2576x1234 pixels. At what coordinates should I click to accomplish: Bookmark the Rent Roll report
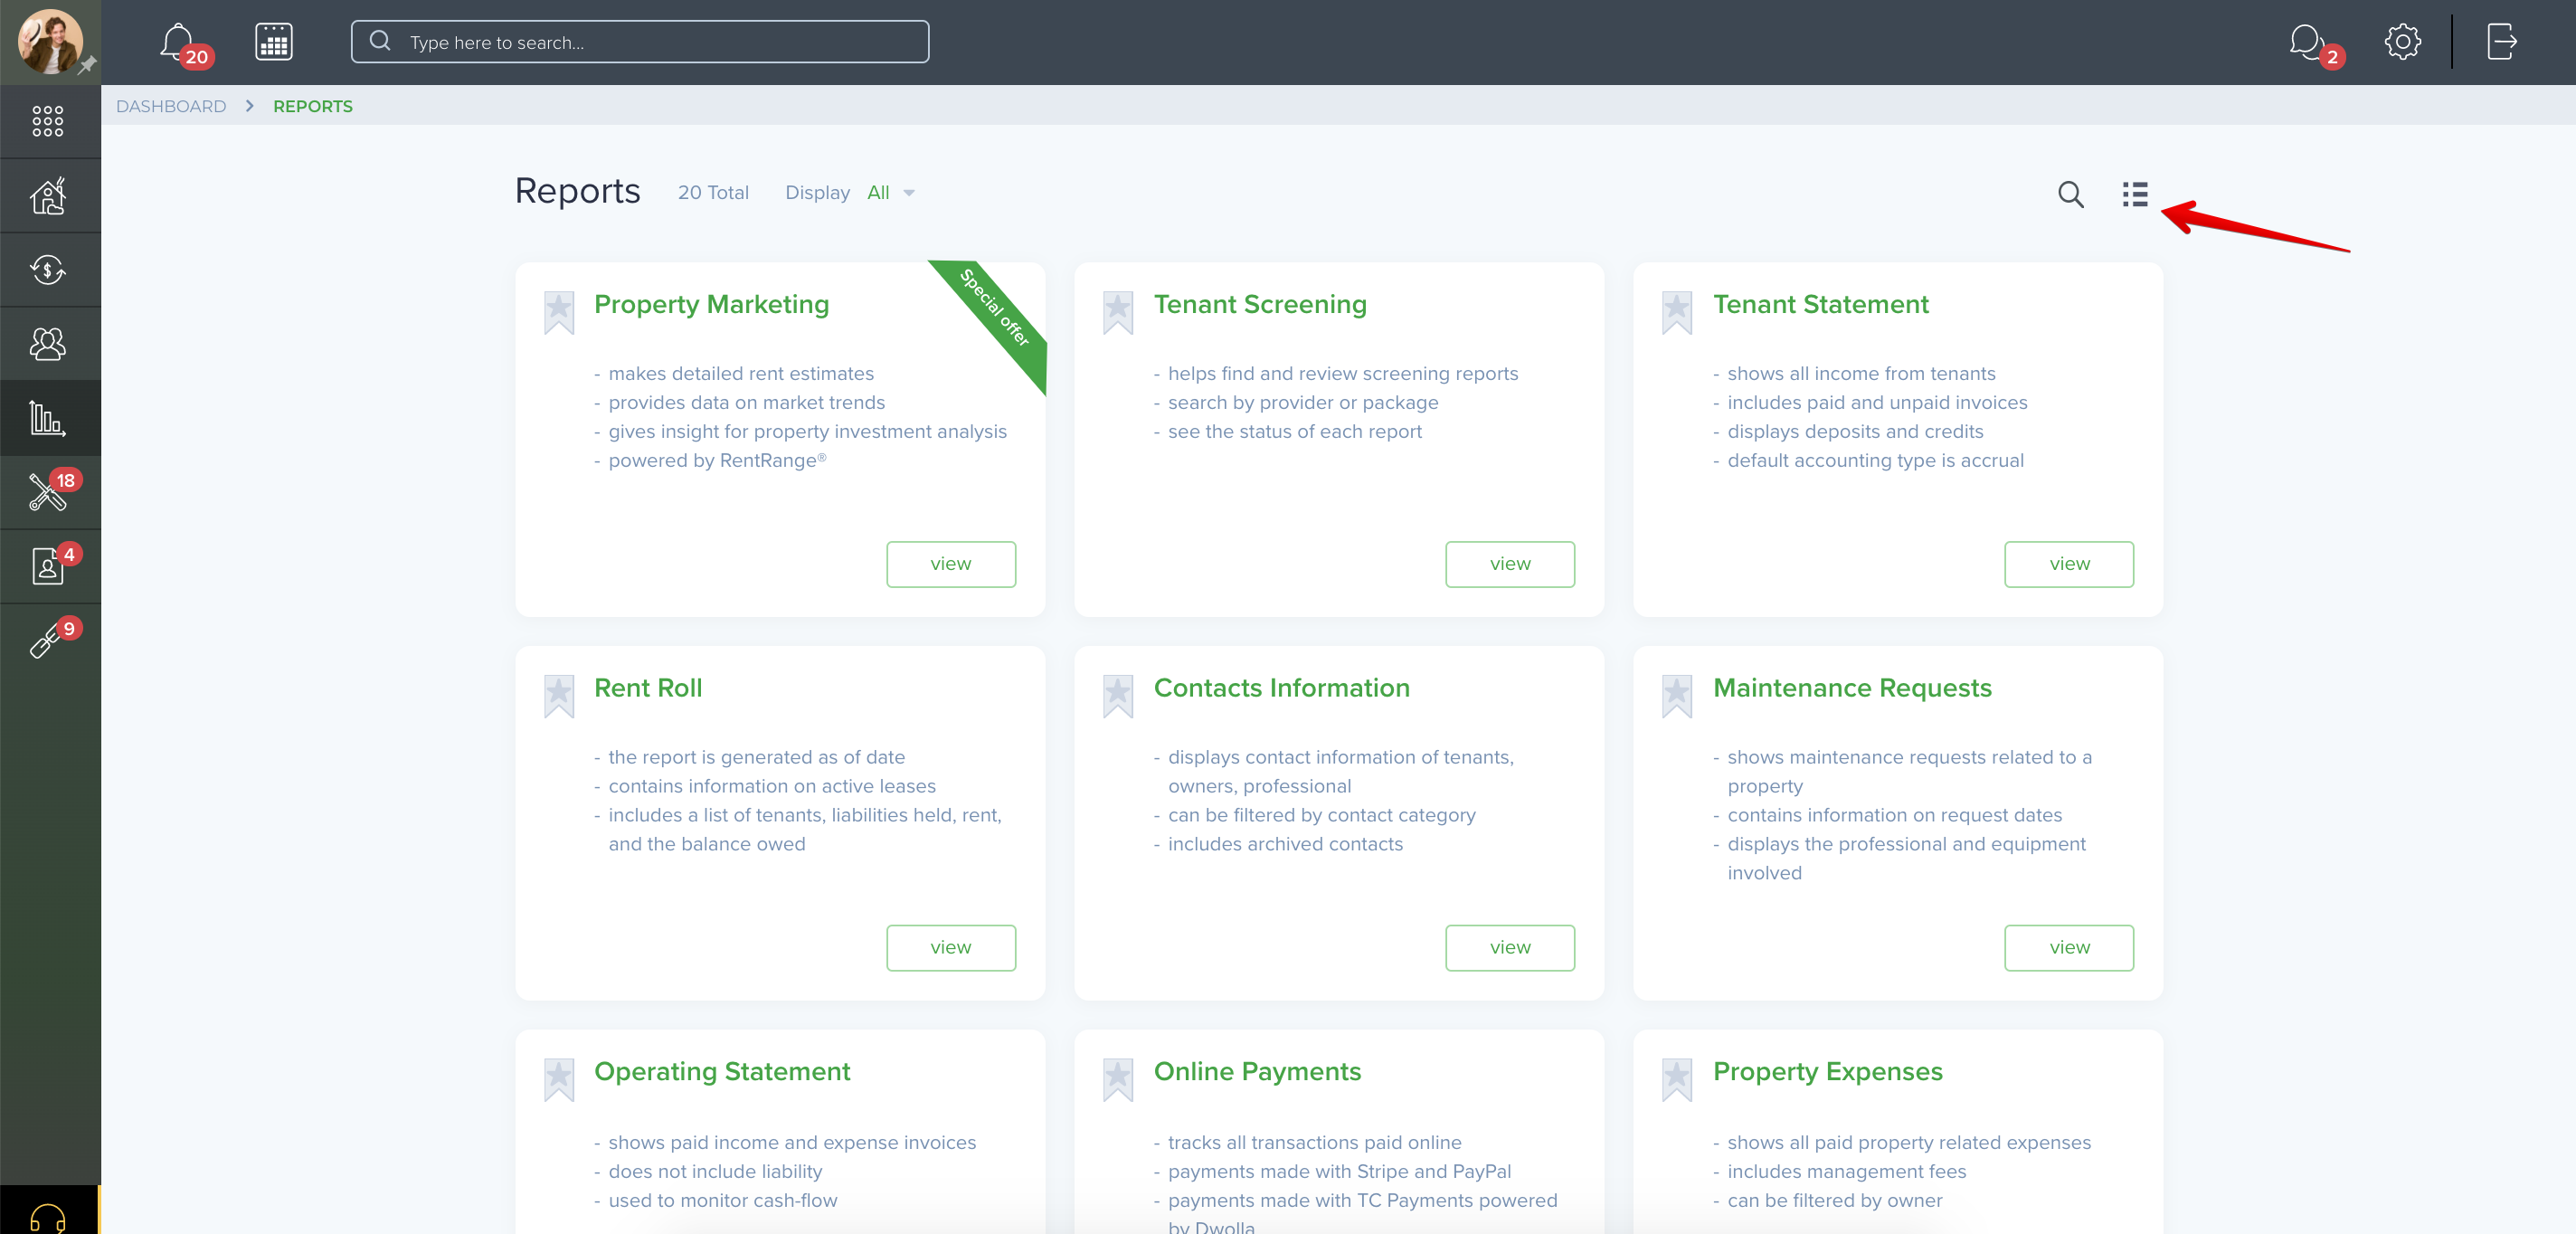(559, 696)
